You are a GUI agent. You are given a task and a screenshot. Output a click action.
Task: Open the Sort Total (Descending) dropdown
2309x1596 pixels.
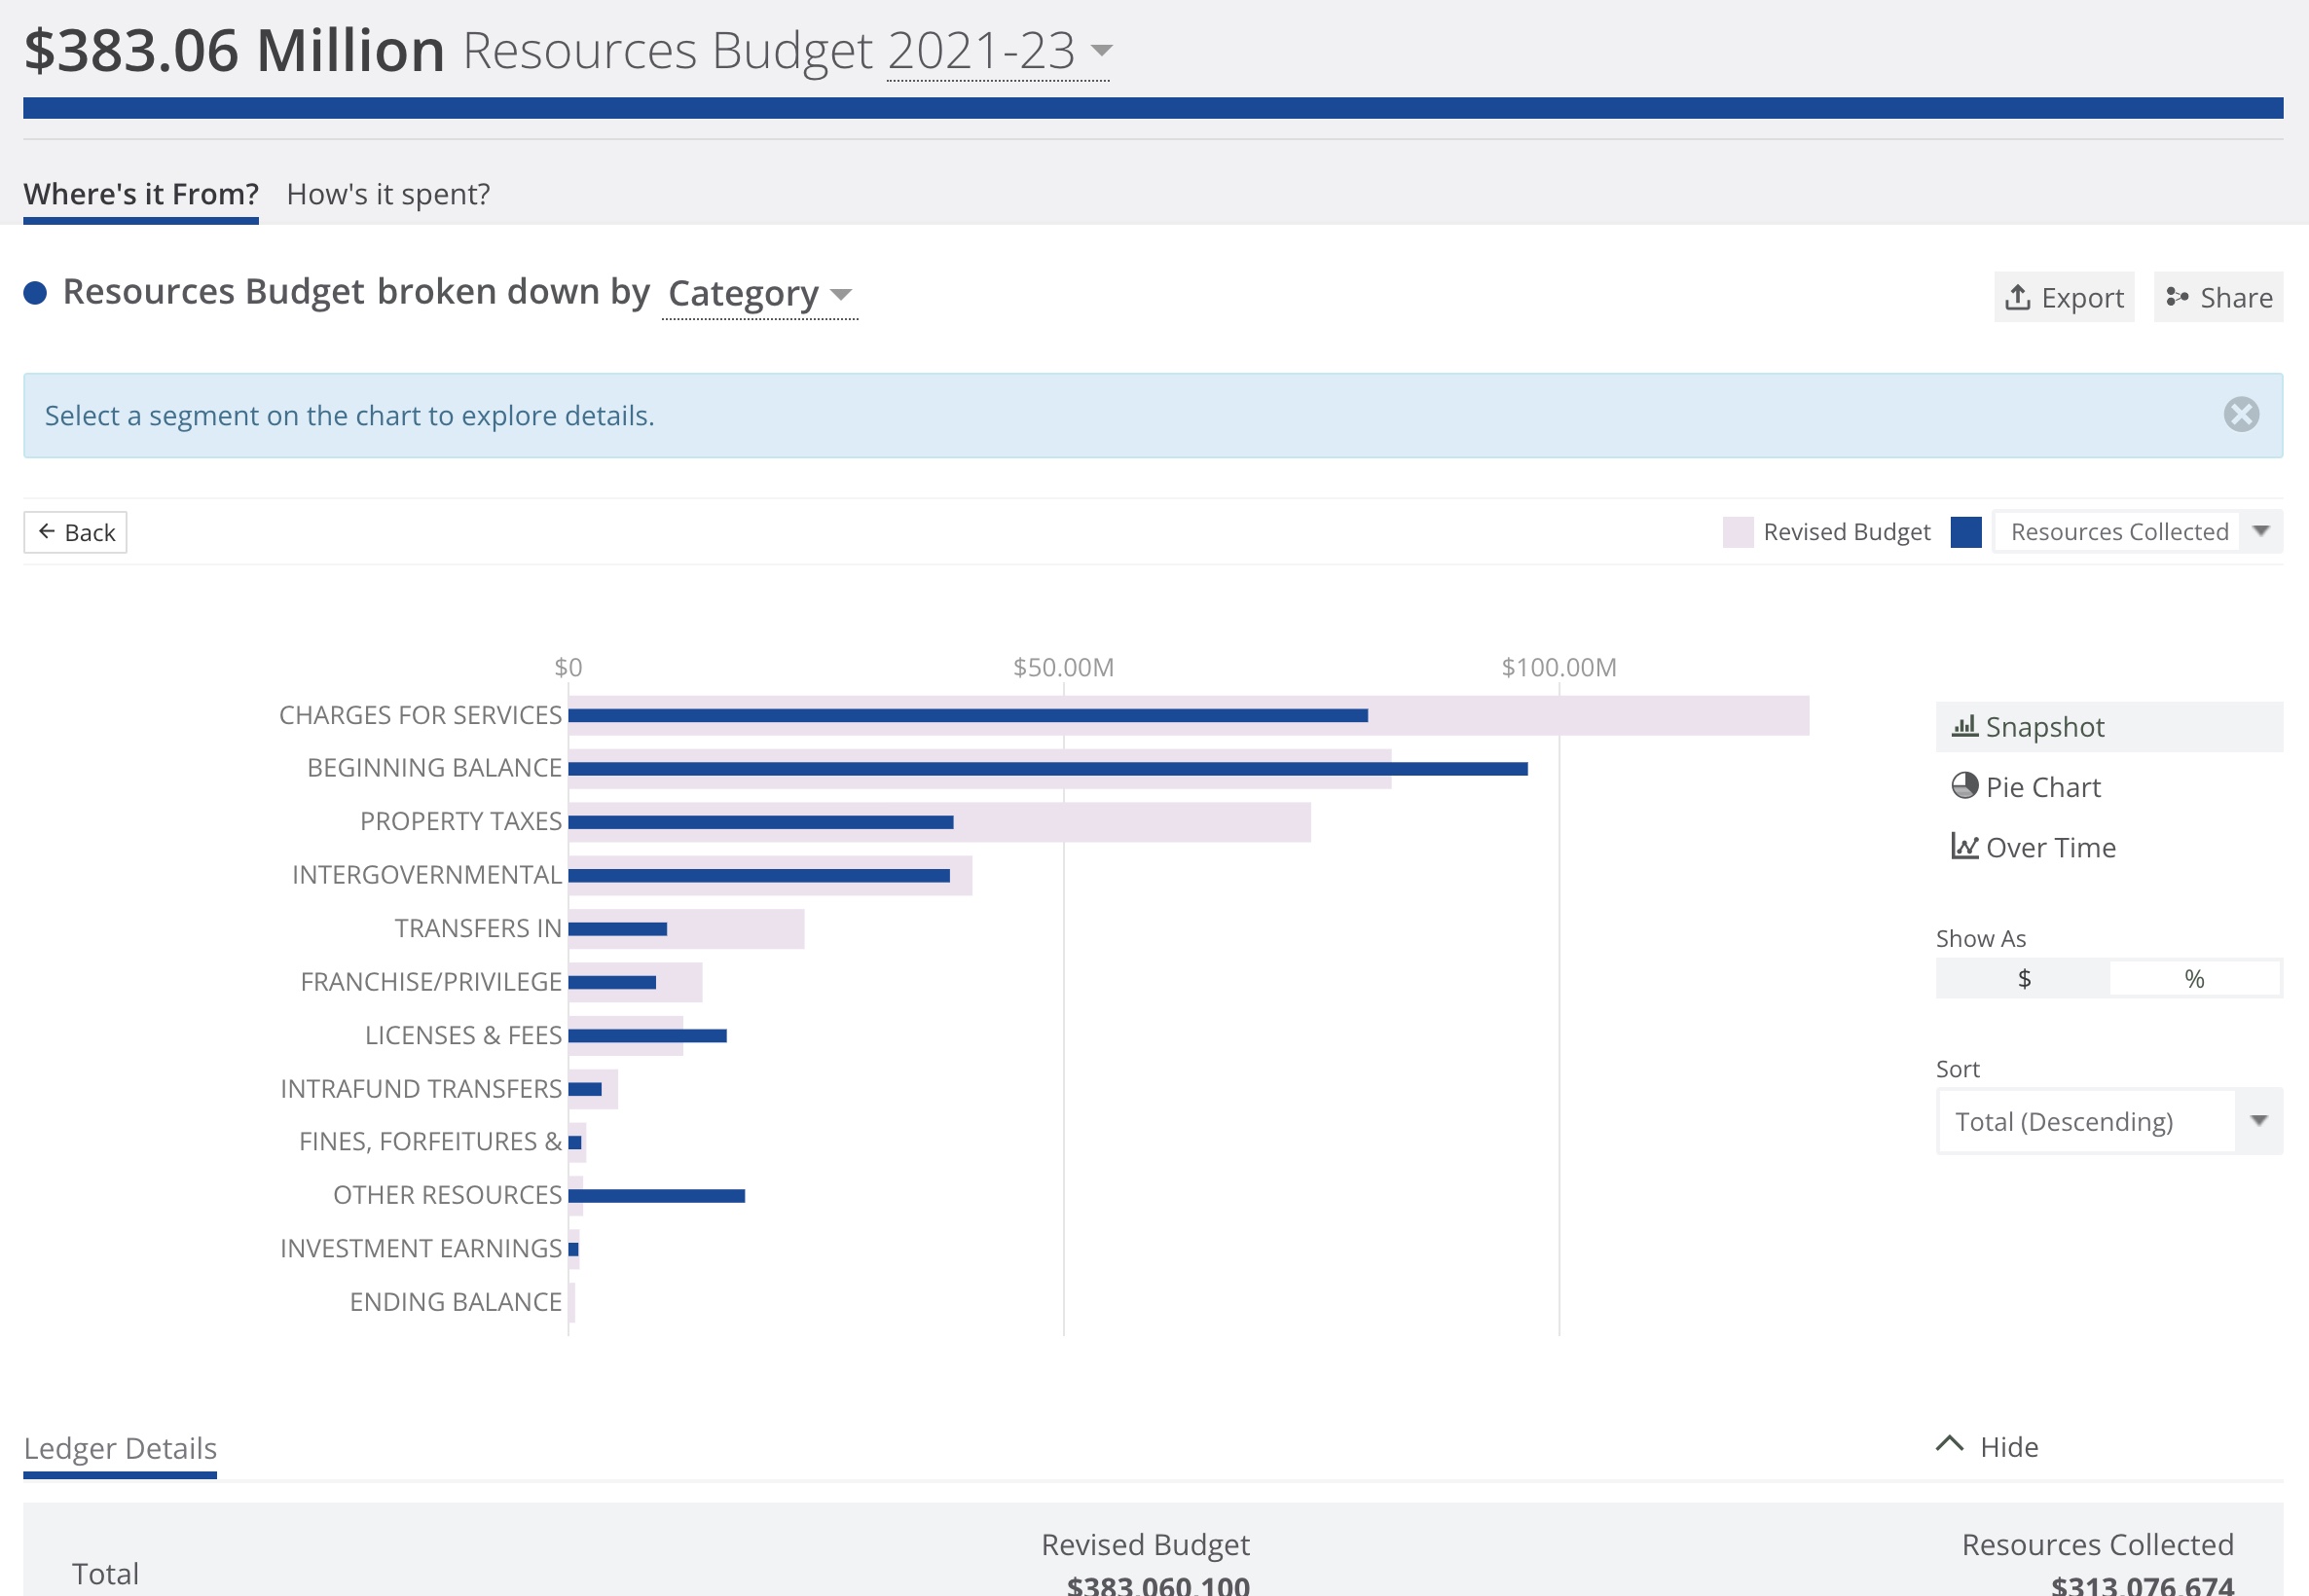tap(2109, 1121)
